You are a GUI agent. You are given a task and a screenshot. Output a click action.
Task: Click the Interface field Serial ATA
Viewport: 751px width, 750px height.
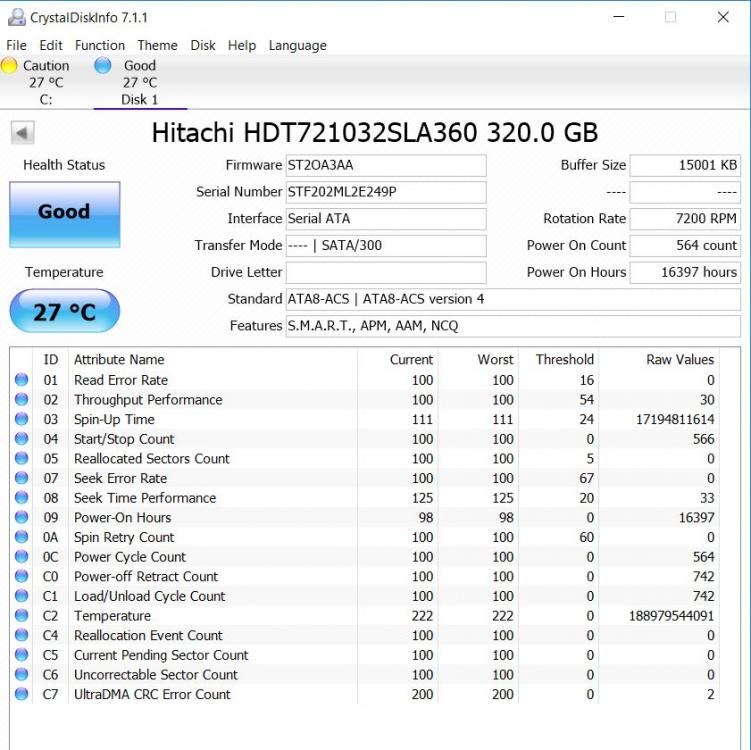click(x=386, y=219)
